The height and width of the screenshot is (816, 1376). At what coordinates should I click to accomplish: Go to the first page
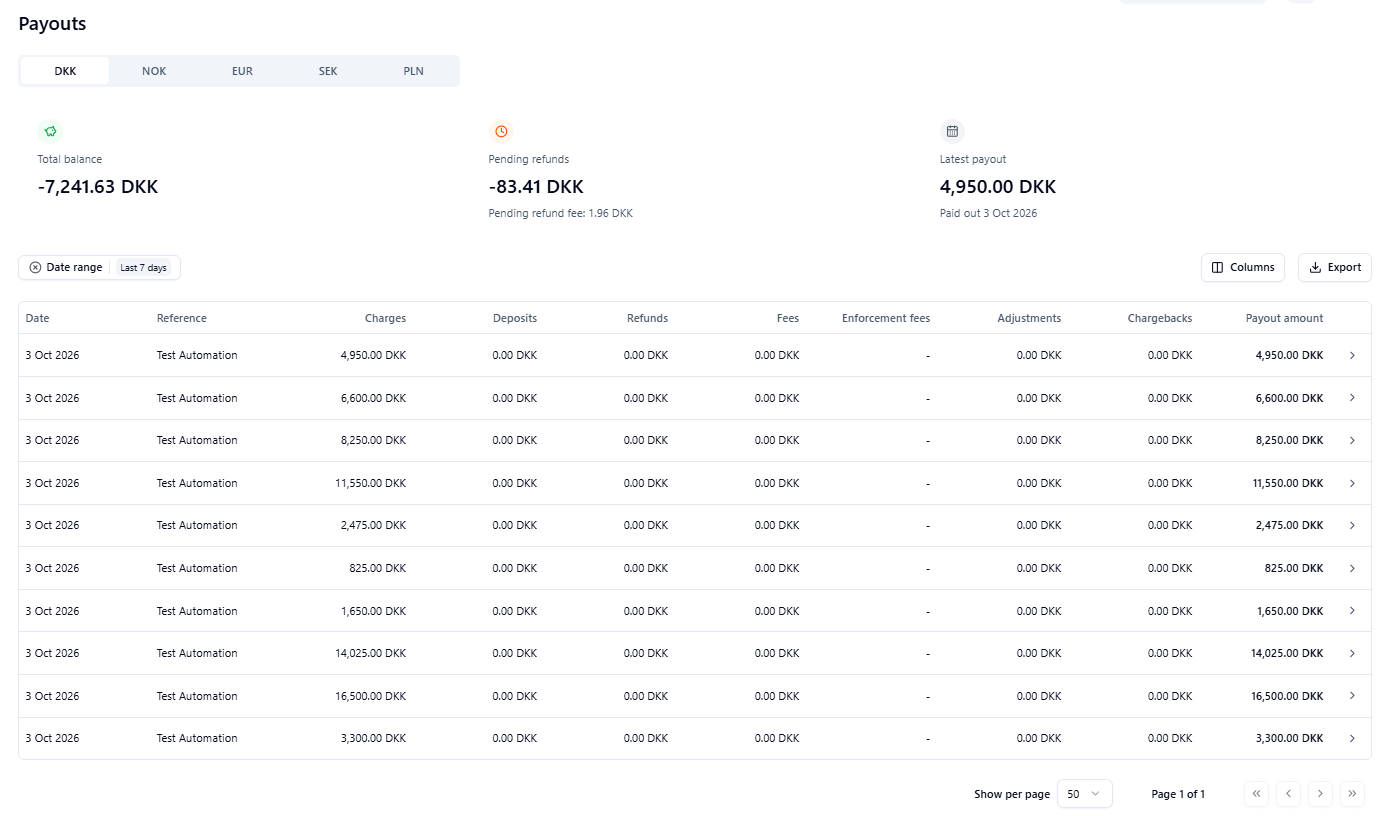coord(1257,794)
